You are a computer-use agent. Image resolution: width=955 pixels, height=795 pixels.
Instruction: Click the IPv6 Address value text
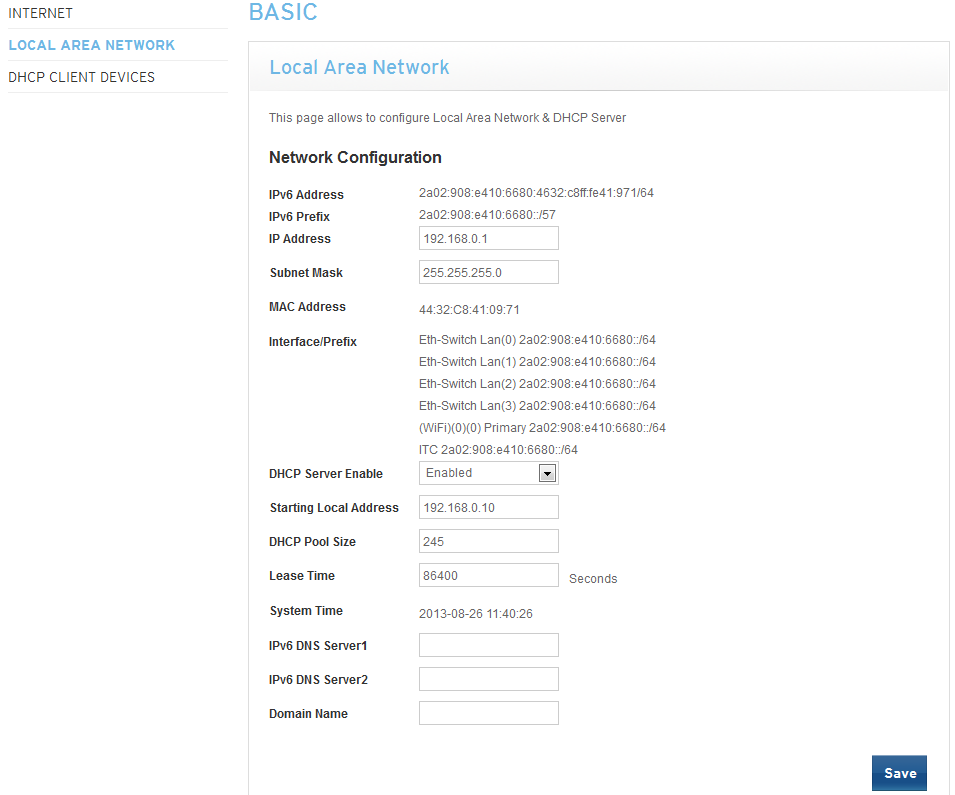[536, 193]
